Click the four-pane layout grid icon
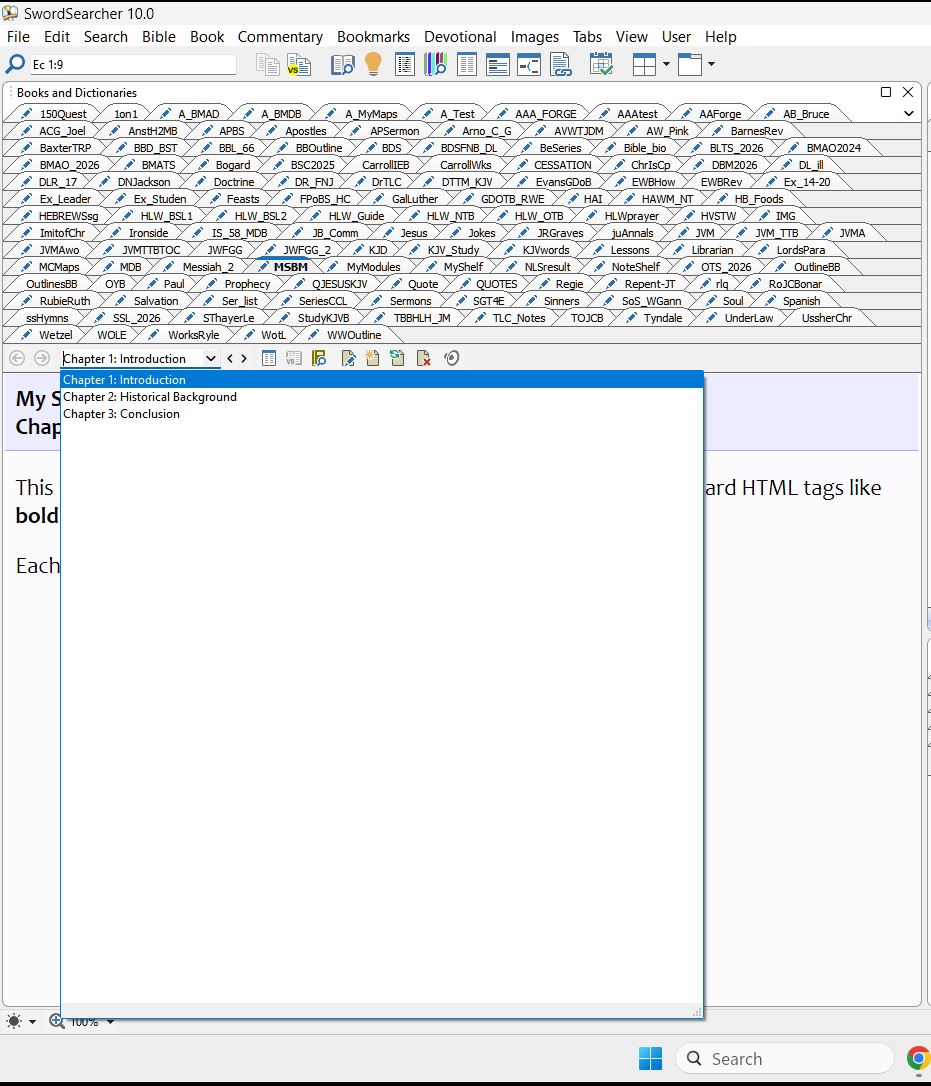 [644, 64]
